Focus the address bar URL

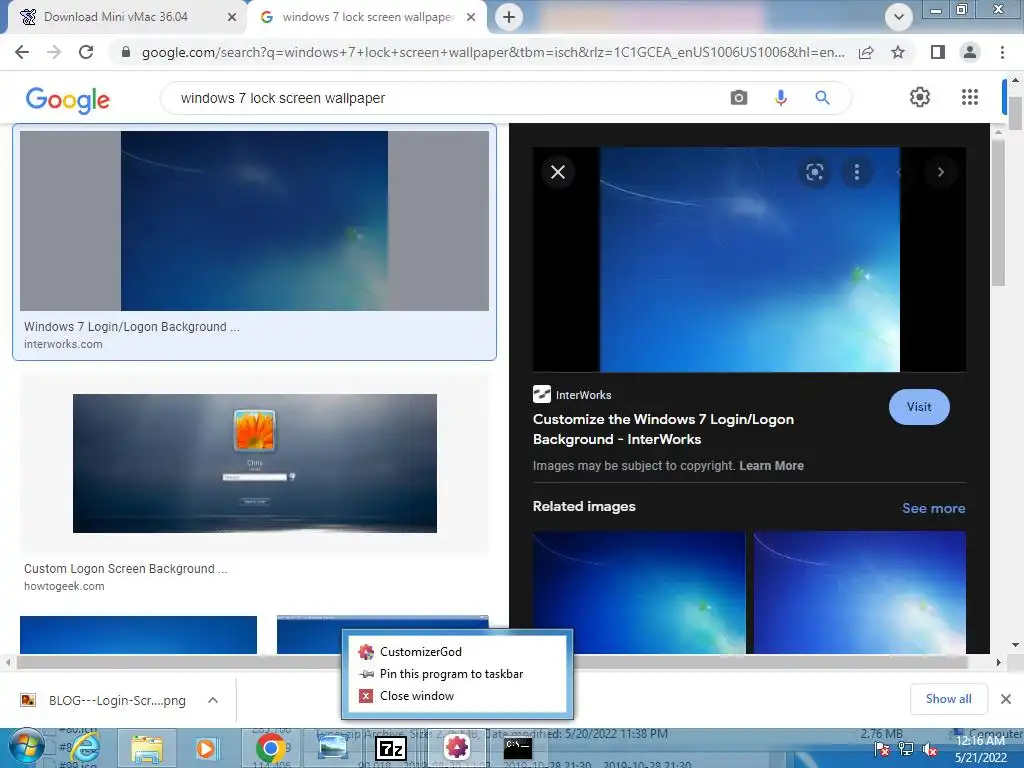coord(493,52)
